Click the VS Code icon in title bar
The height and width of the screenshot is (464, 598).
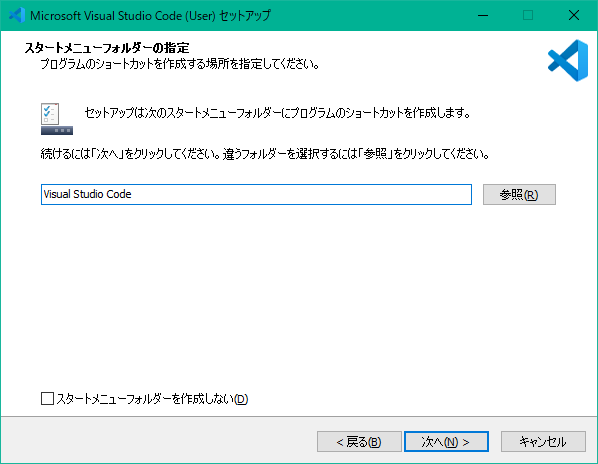17,15
